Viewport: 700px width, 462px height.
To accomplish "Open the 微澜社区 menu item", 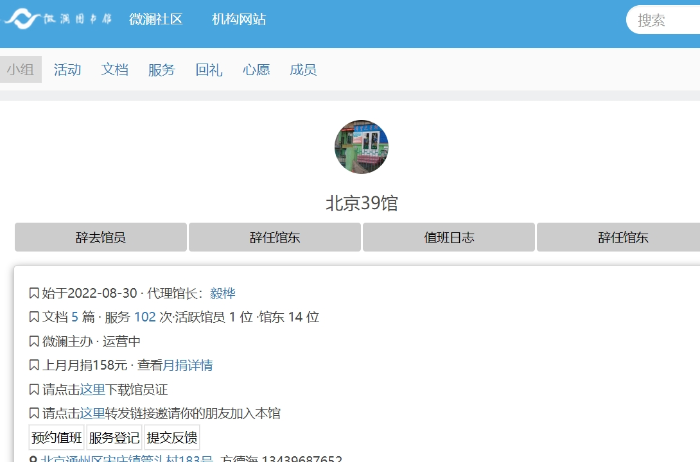I will click(155, 19).
